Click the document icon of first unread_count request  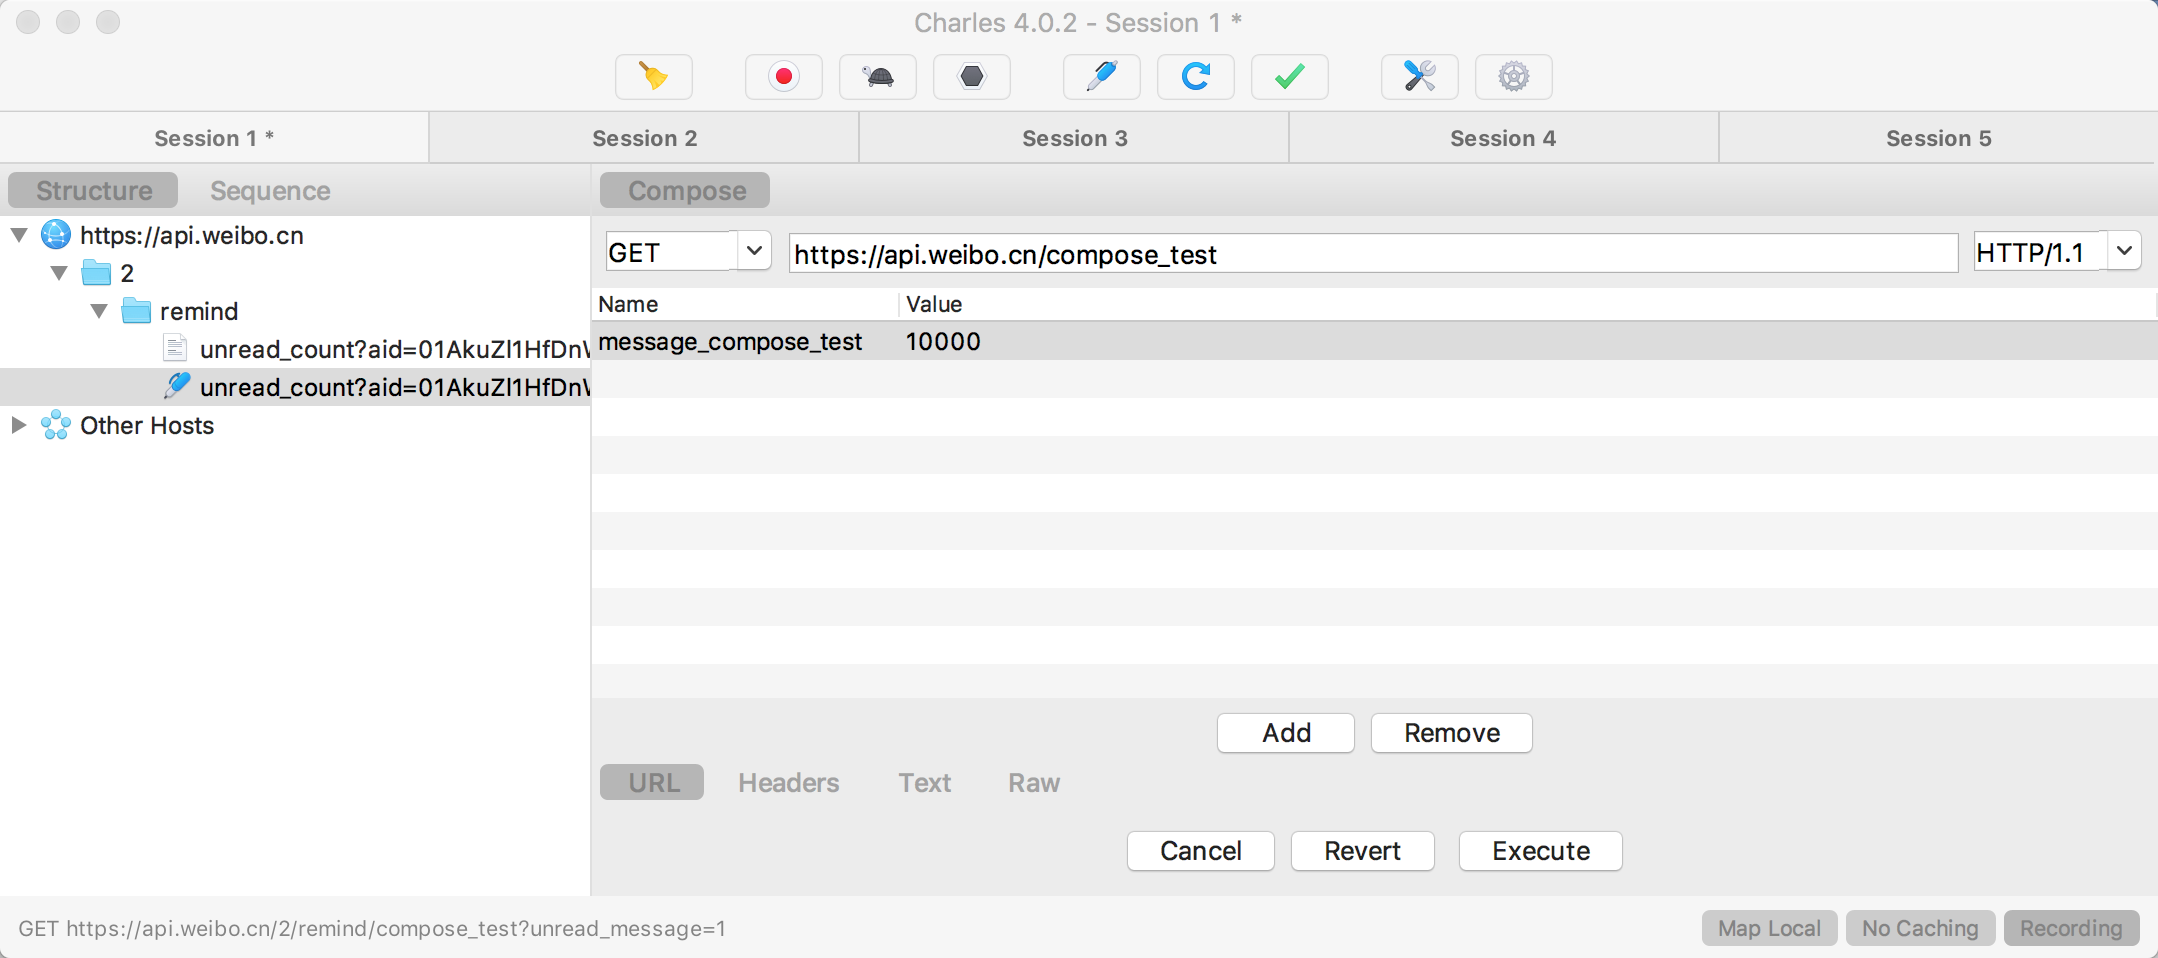[x=175, y=348]
